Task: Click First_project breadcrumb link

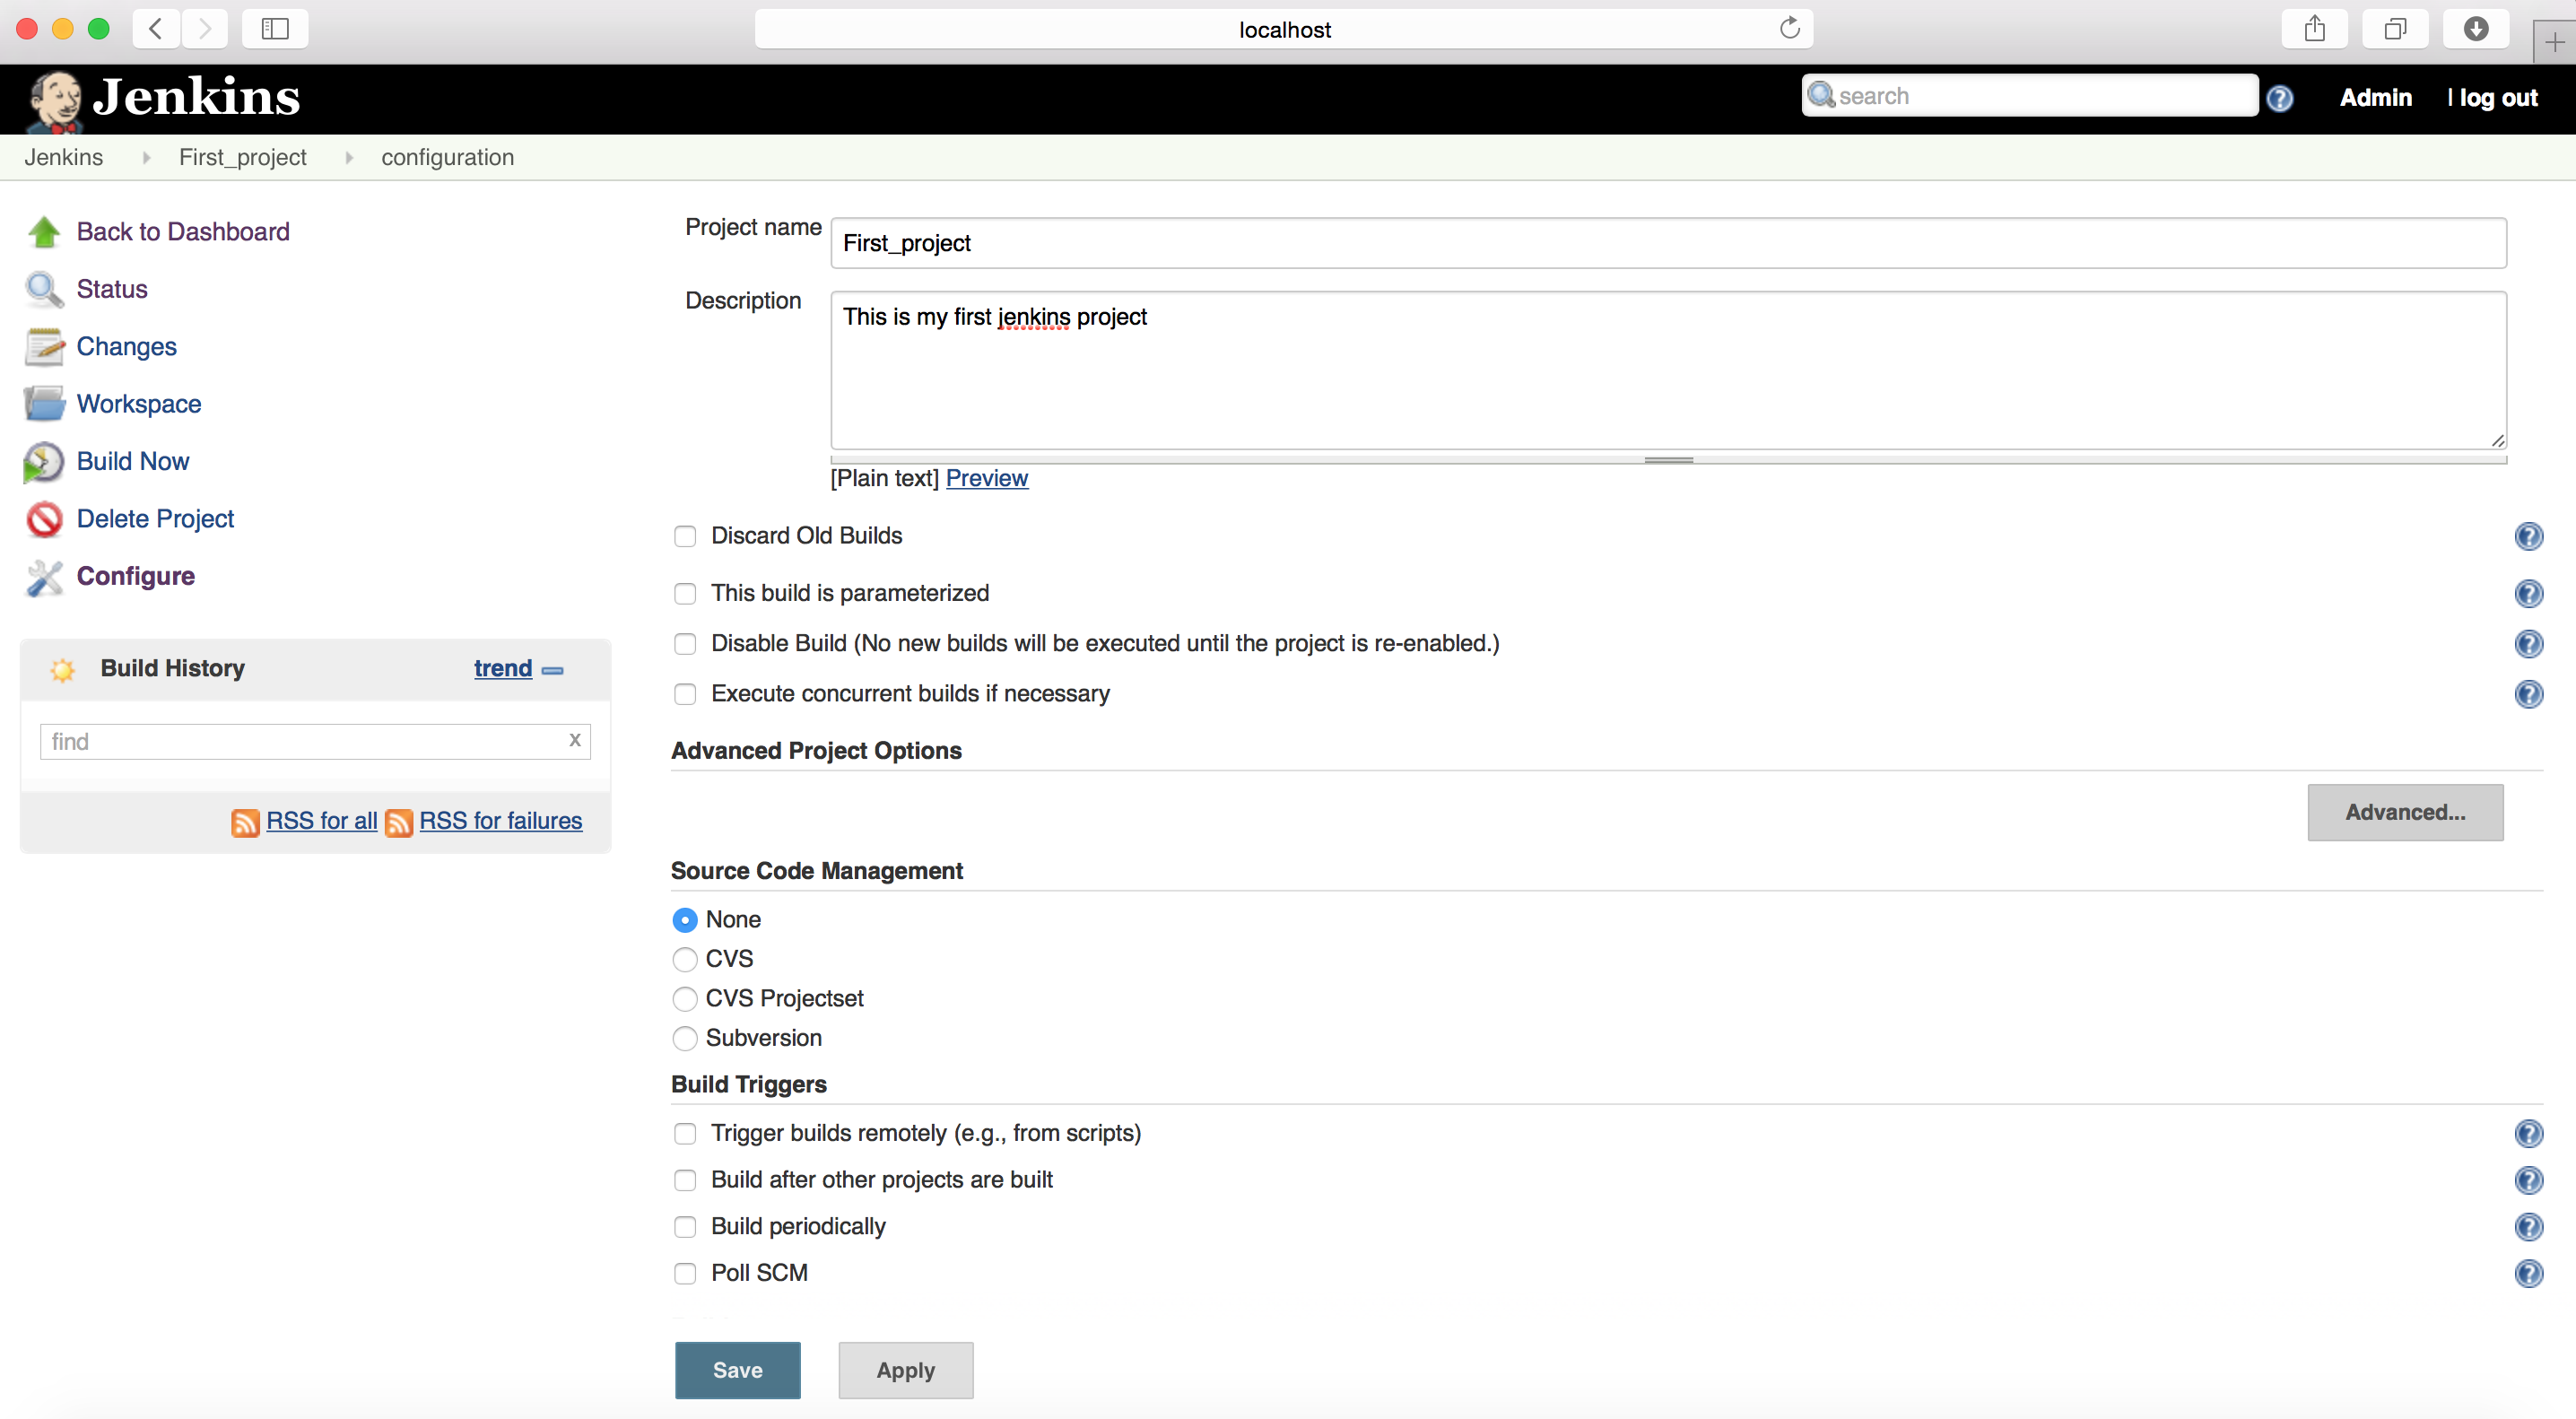Action: [x=243, y=158]
